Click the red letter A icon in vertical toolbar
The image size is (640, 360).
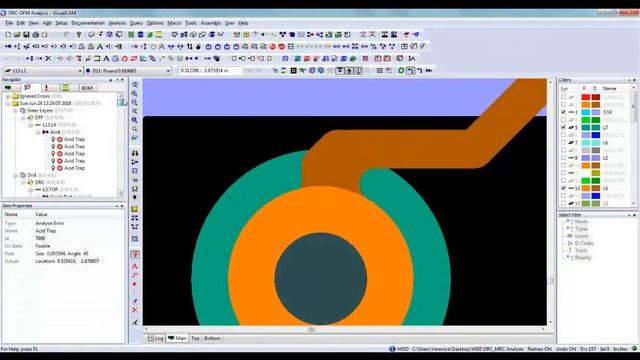click(x=135, y=266)
